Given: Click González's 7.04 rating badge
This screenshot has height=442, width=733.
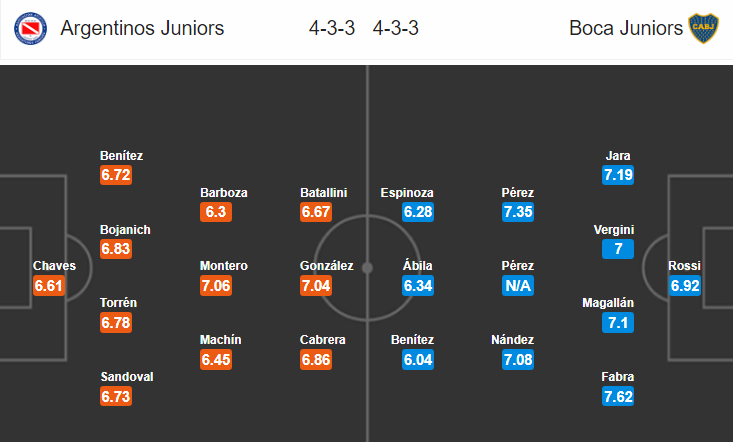Looking at the screenshot, I should click(316, 285).
